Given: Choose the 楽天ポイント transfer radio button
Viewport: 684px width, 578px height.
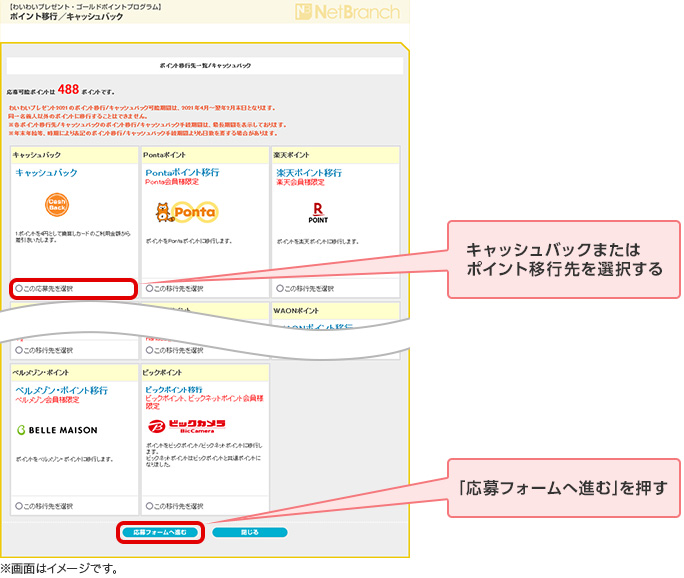Looking at the screenshot, I should coord(278,288).
